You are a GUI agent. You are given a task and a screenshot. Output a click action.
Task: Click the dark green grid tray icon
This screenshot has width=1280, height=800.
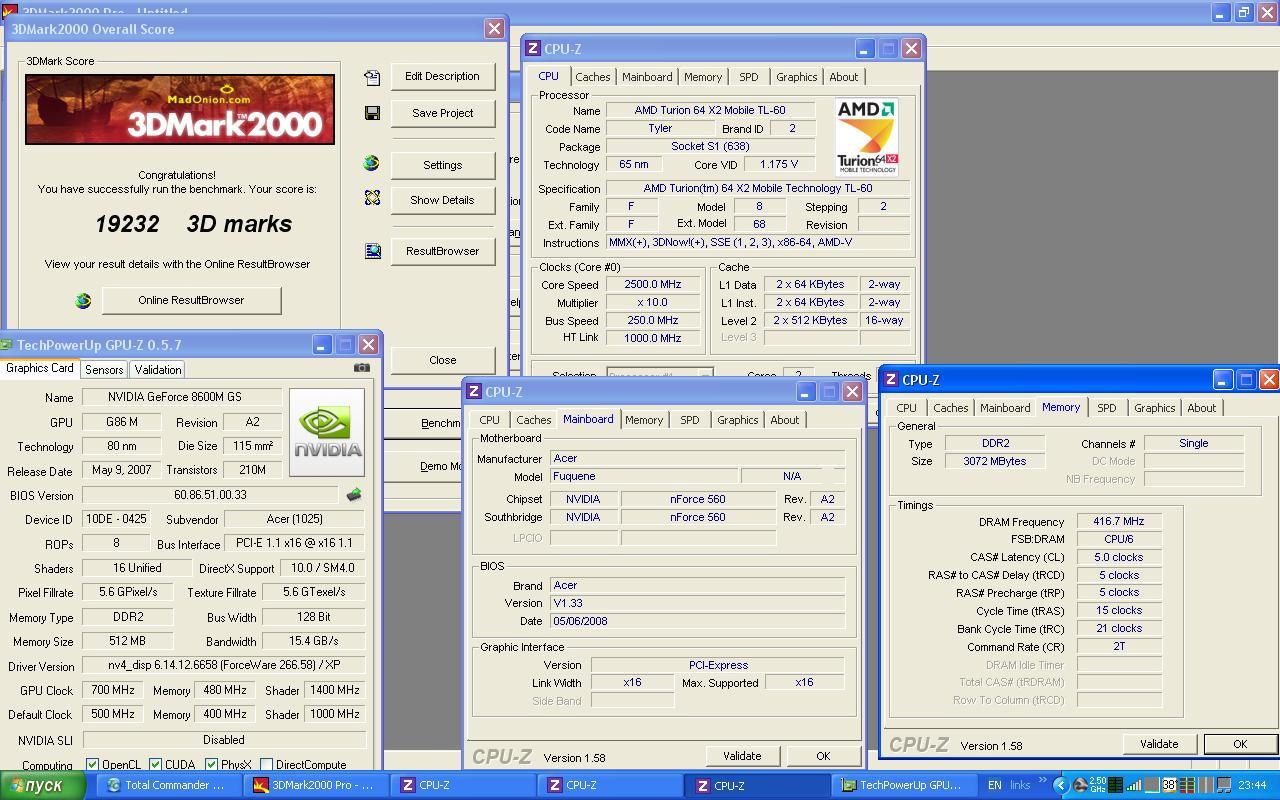click(1115, 785)
